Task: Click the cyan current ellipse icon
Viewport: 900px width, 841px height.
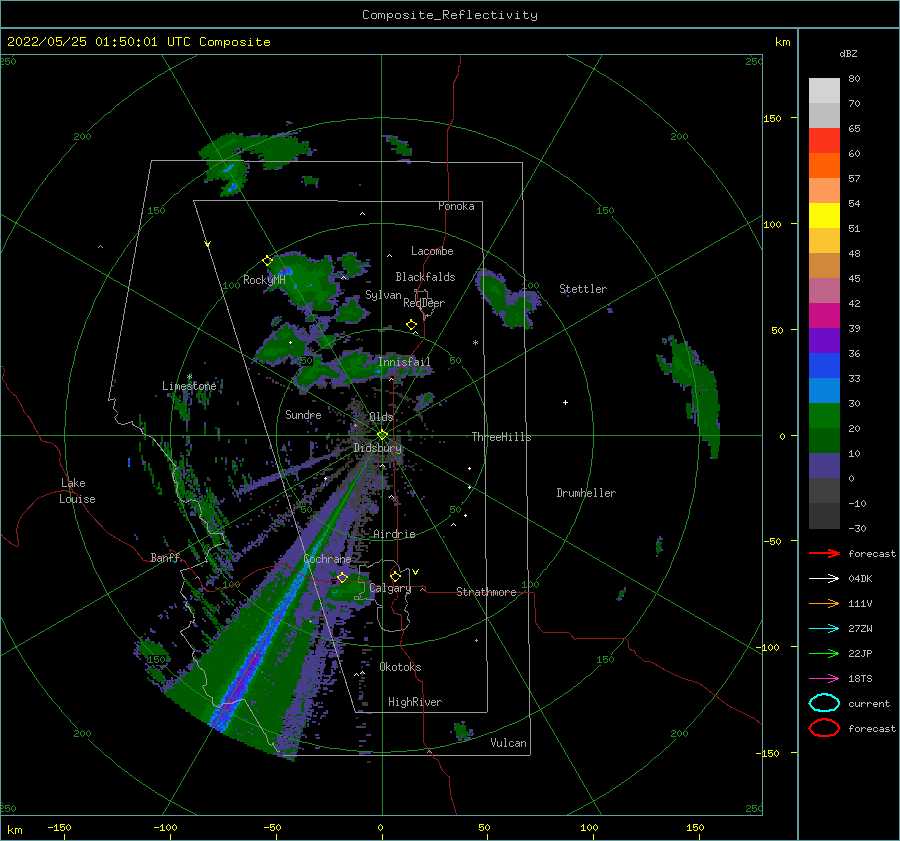Action: coord(824,703)
